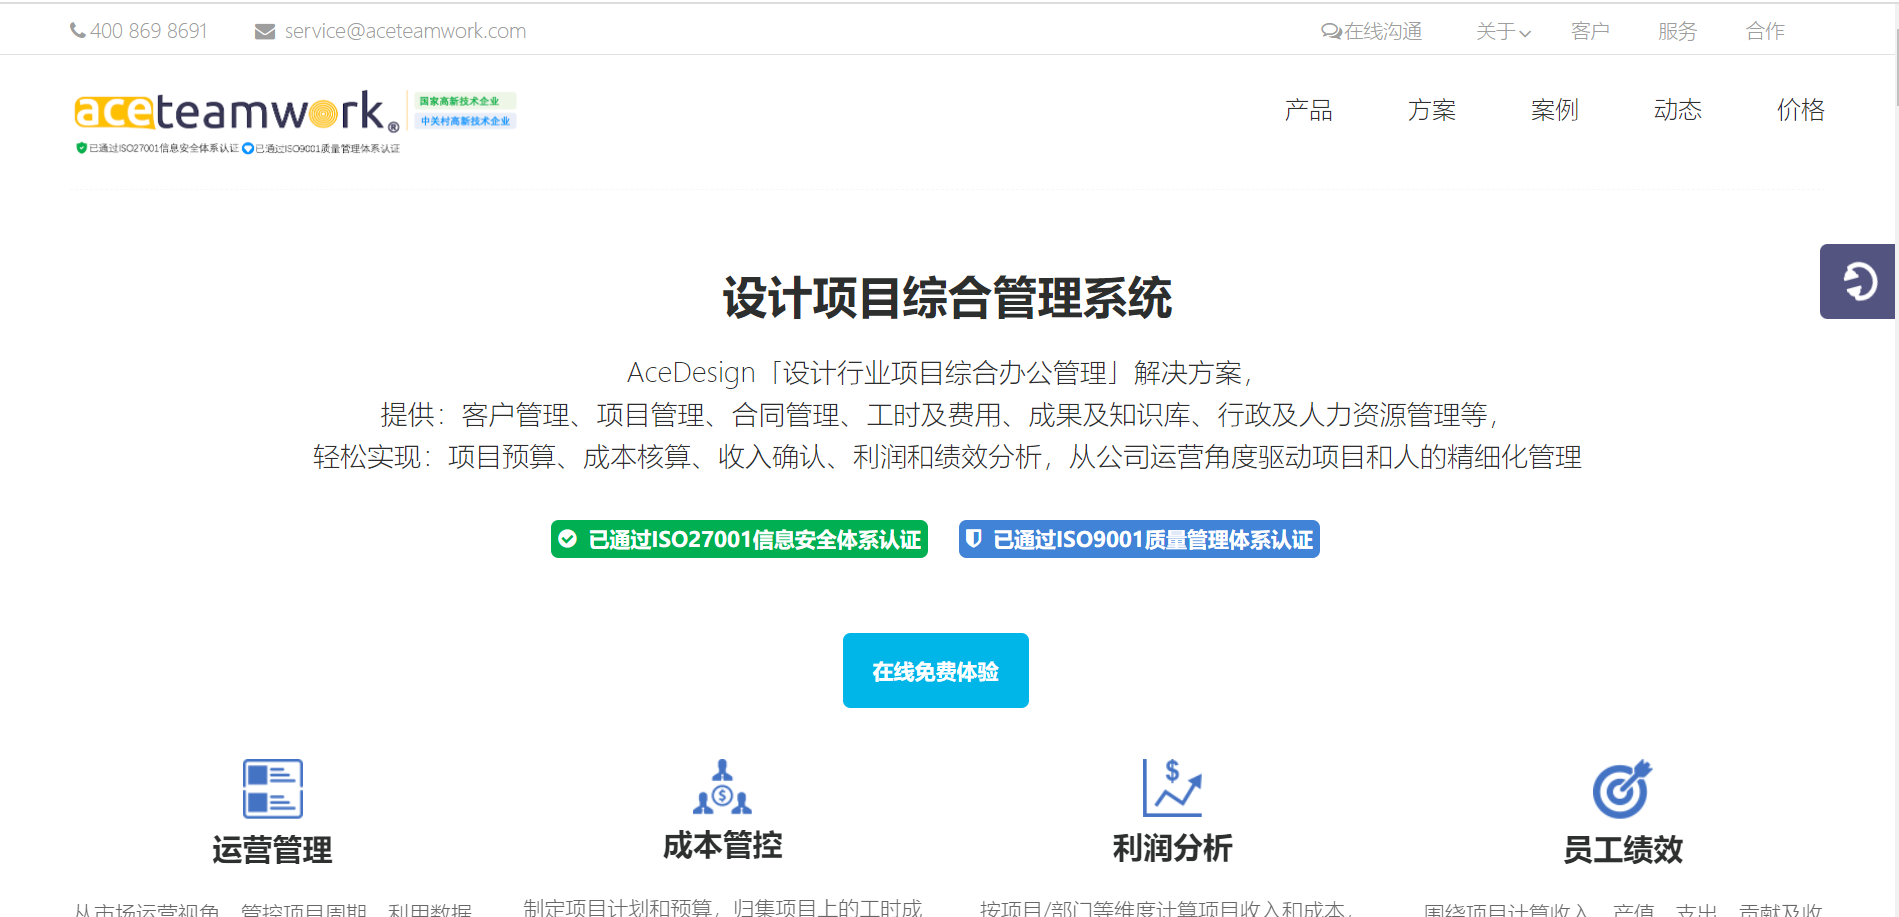
Task: Click the 国家高新技术企业 badge
Action: (464, 101)
